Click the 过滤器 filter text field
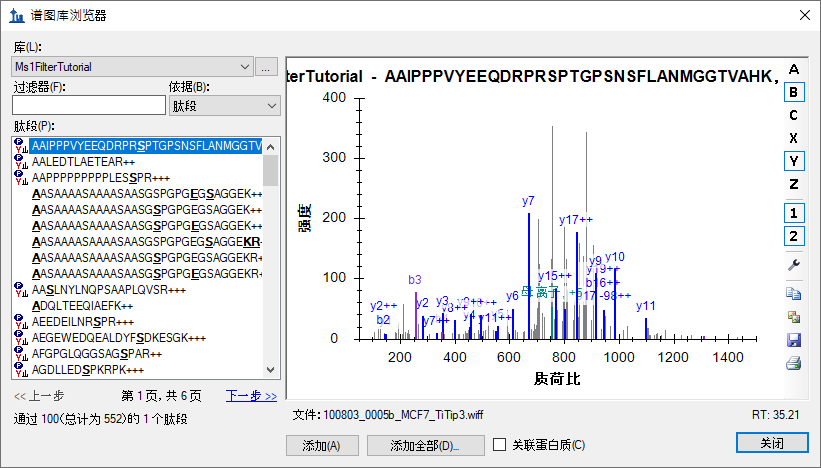821x468 pixels. [x=89, y=105]
